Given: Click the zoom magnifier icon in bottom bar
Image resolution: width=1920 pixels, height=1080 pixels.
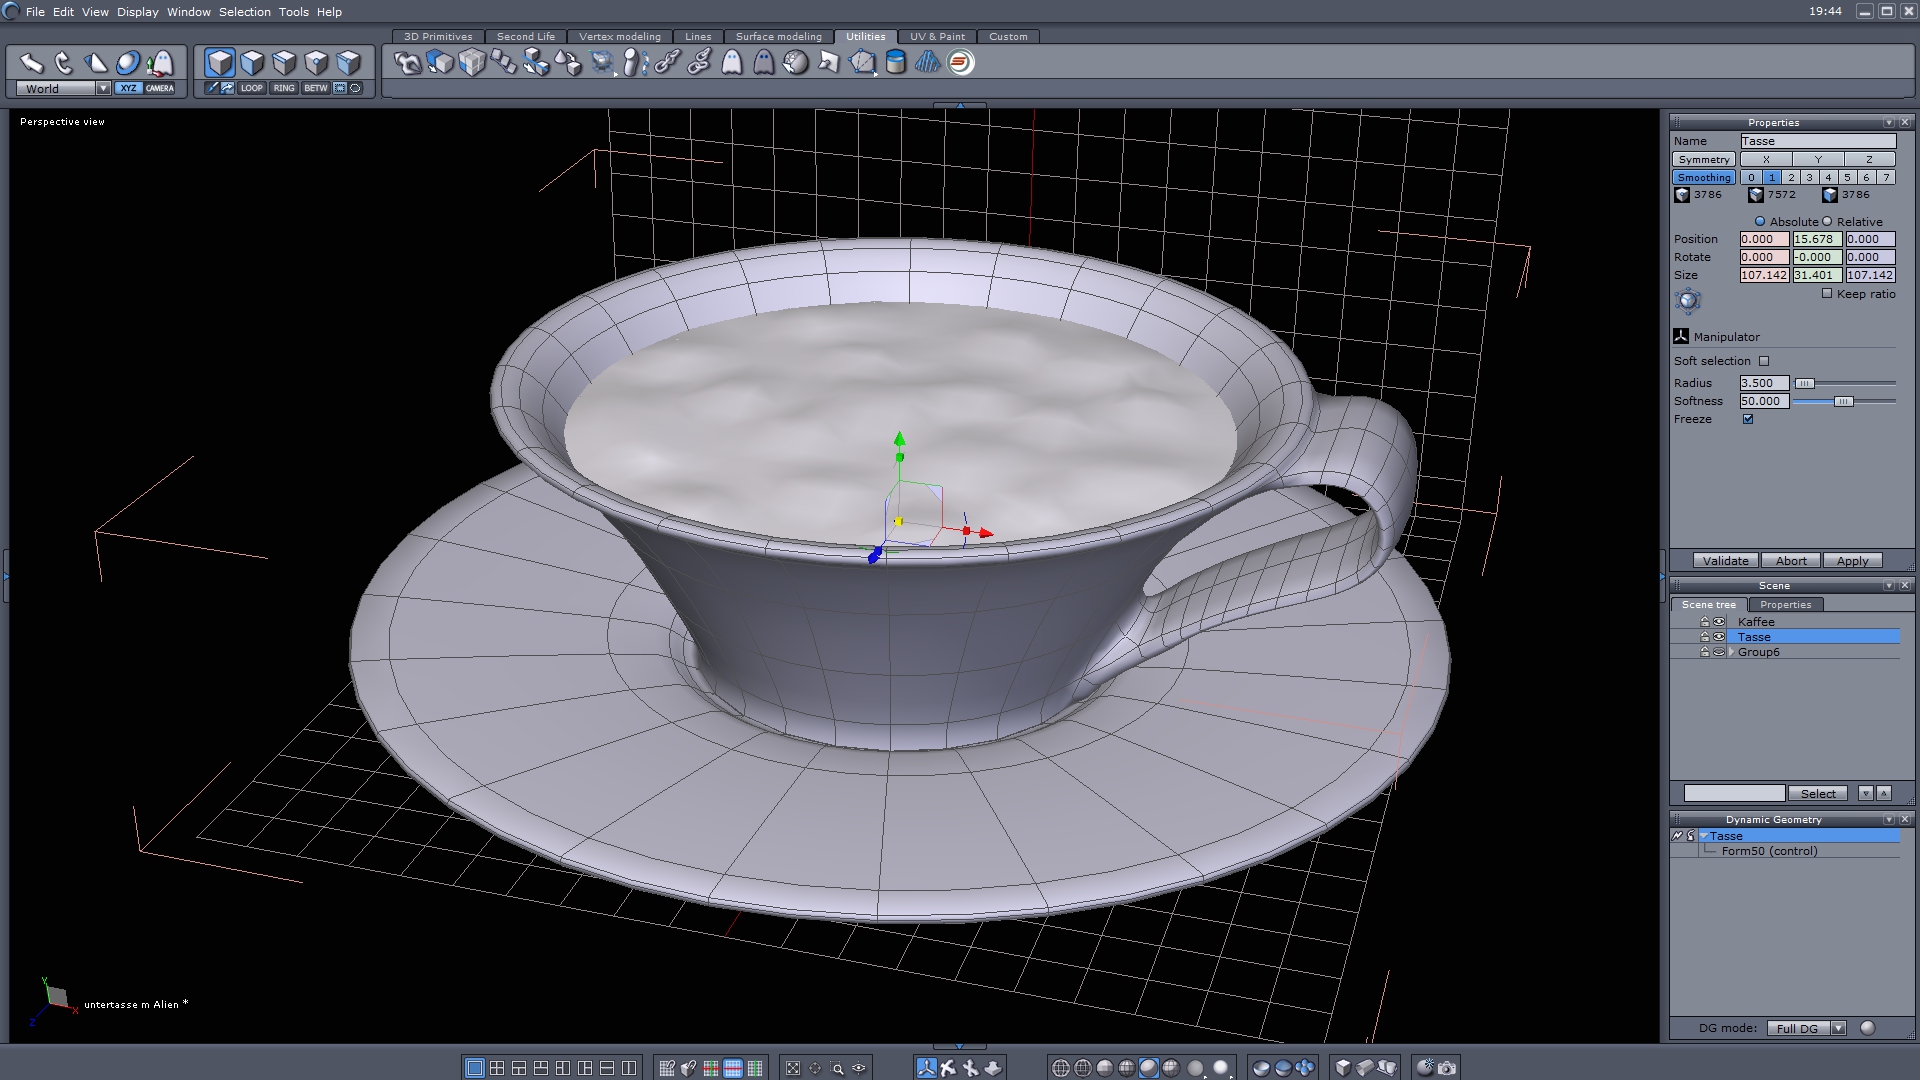Looking at the screenshot, I should click(837, 1068).
